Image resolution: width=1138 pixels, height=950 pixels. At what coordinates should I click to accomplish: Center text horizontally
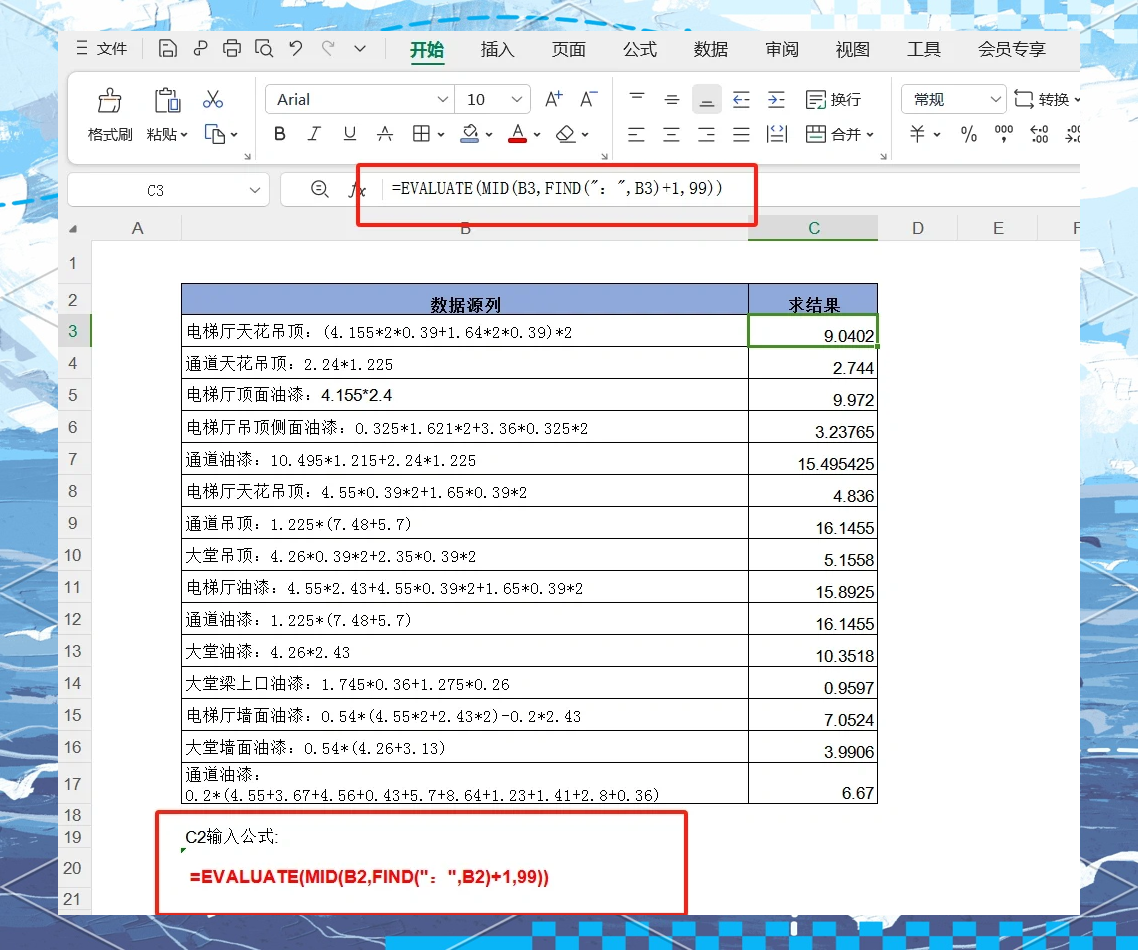671,134
